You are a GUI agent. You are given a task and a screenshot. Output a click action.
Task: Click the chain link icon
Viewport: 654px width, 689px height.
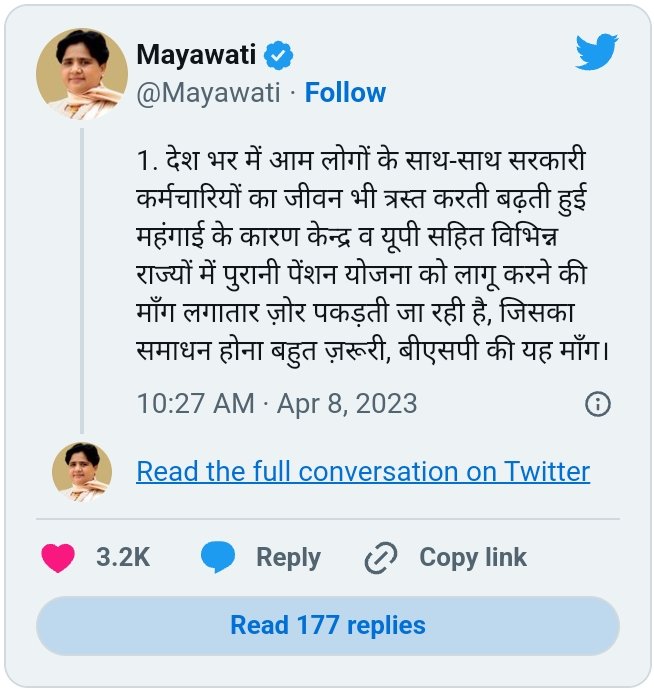[x=381, y=558]
